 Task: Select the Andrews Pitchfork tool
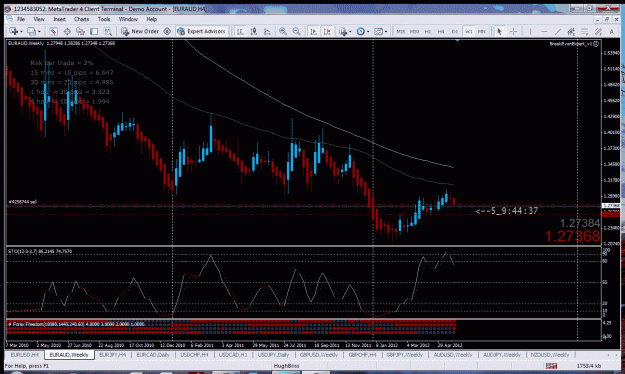(x=598, y=31)
